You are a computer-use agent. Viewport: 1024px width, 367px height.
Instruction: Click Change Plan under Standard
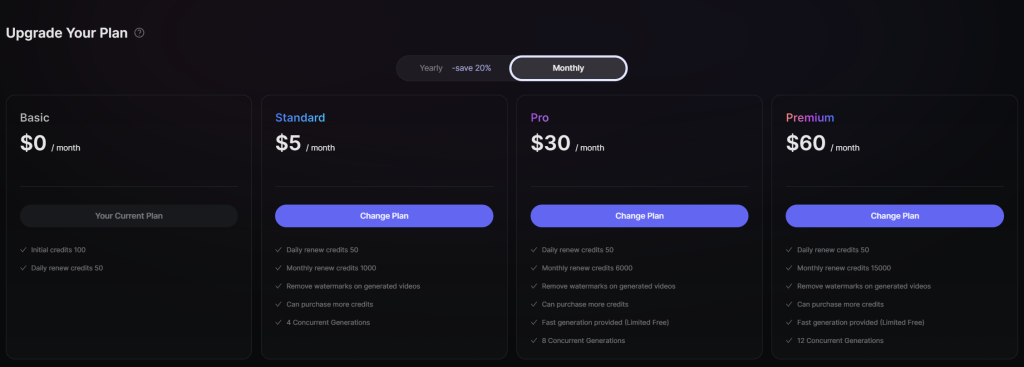coord(384,216)
